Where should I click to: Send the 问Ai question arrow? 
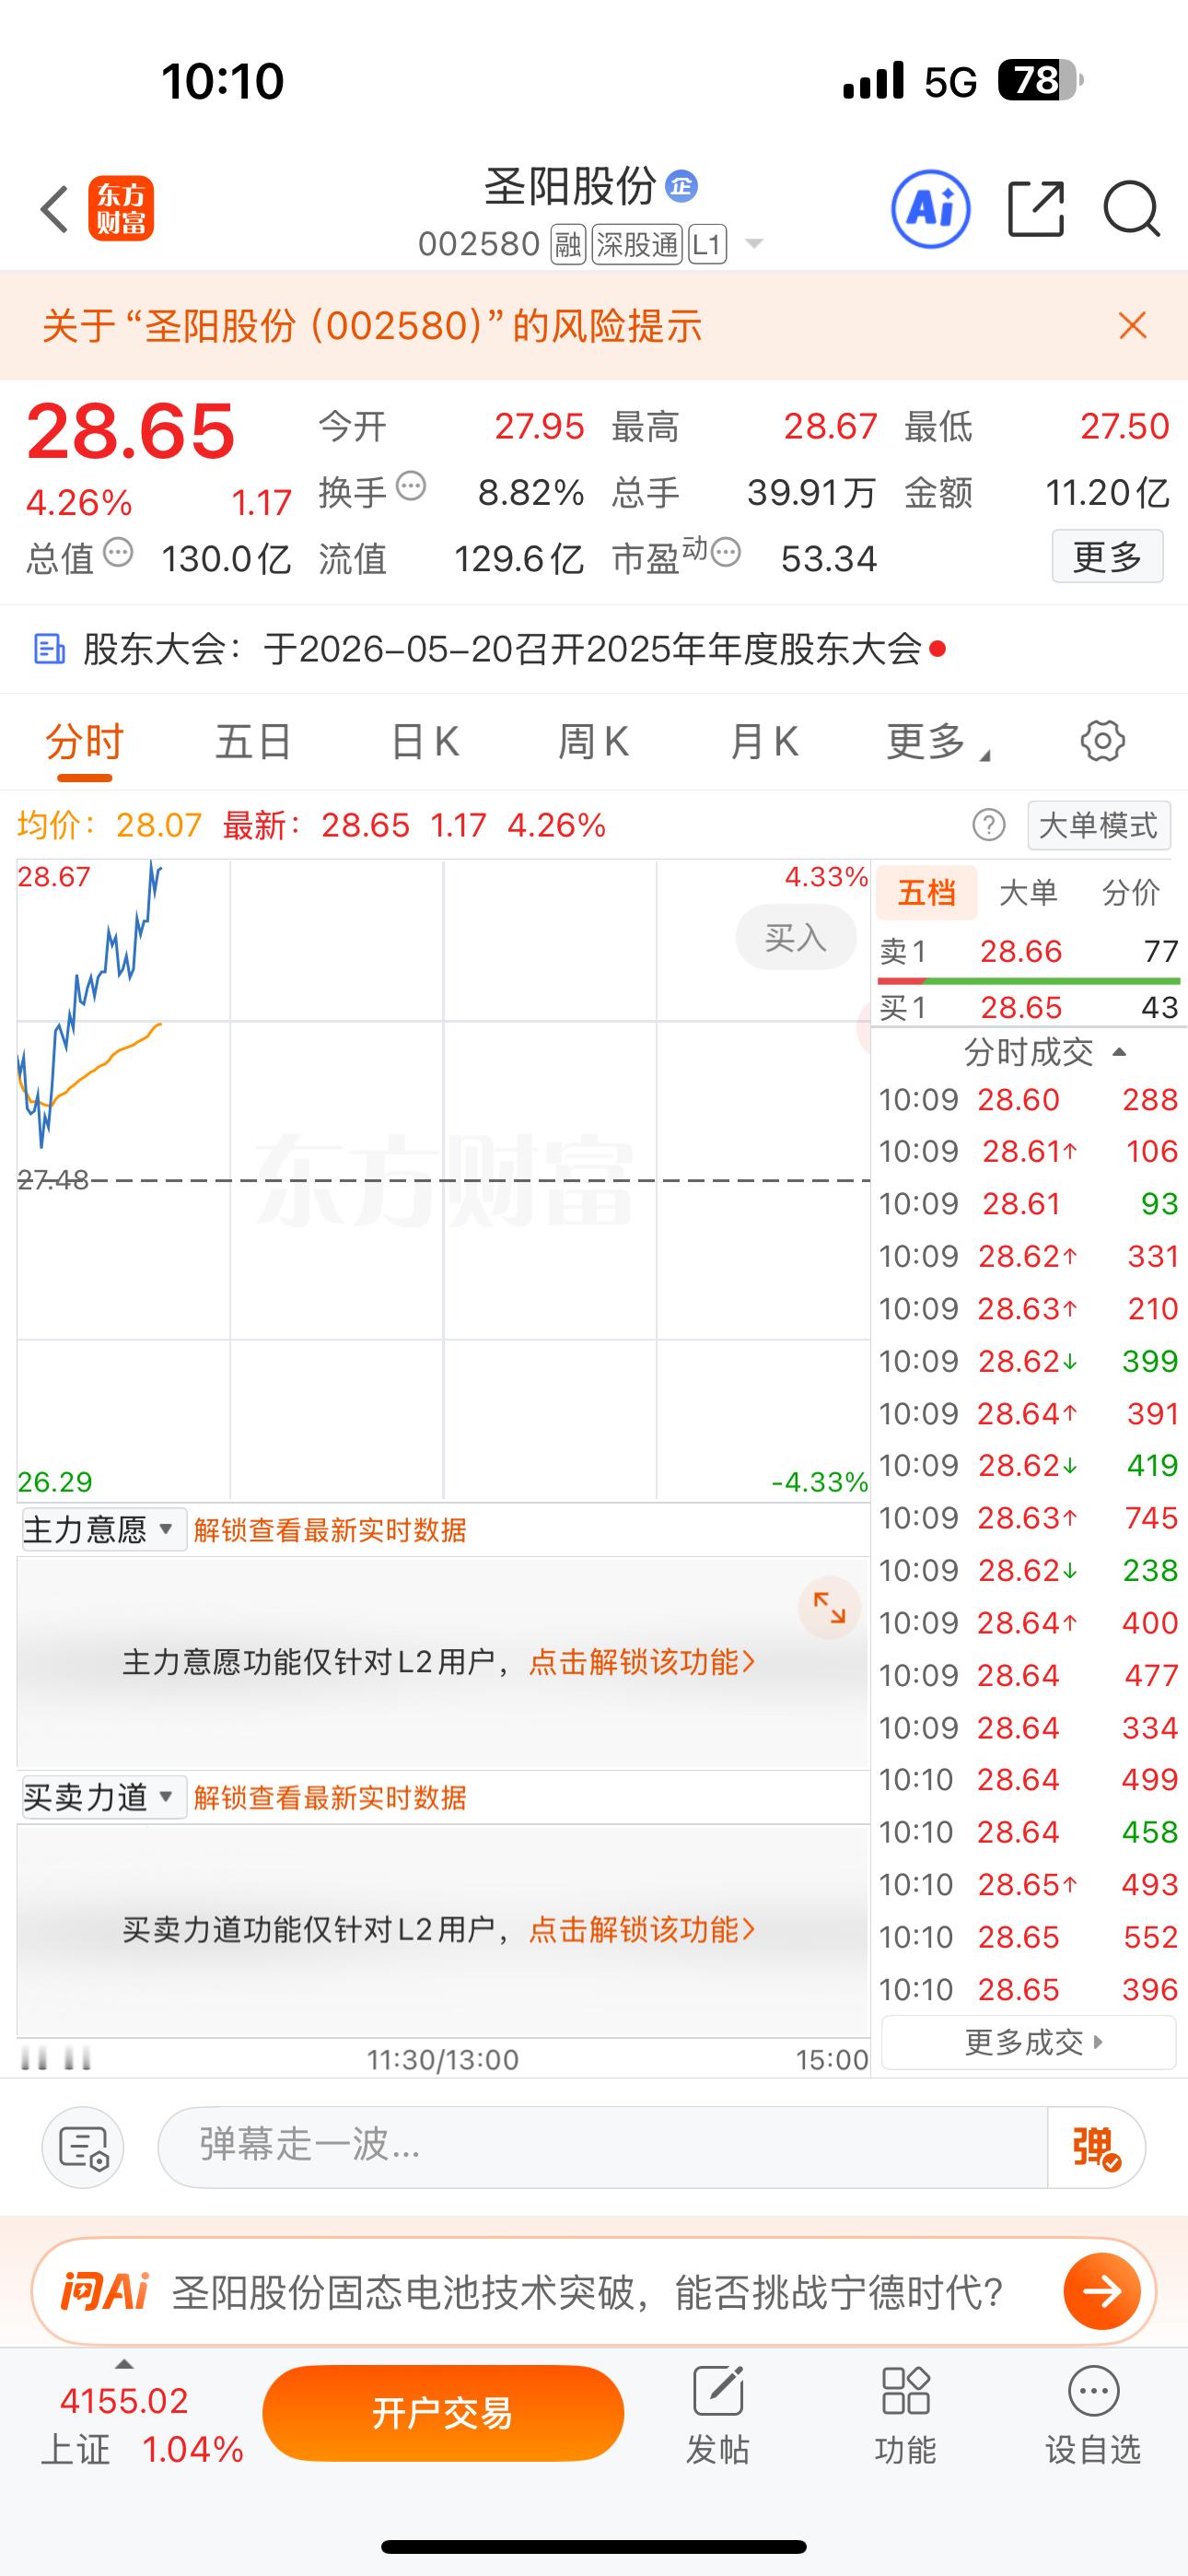tap(1102, 2291)
